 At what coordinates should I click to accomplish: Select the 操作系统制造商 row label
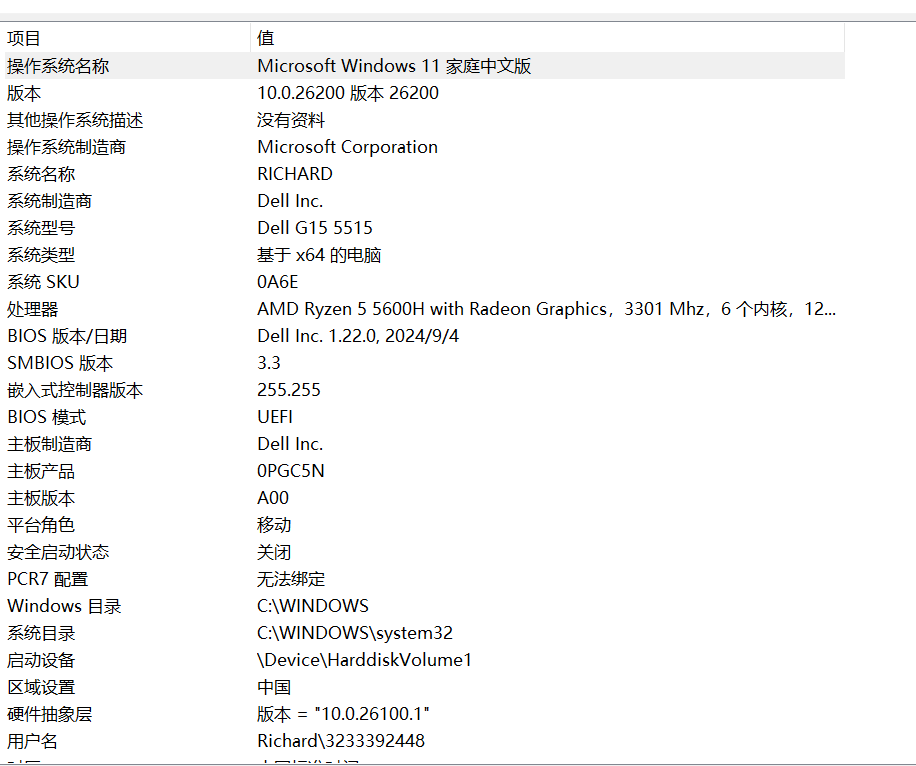[67, 147]
